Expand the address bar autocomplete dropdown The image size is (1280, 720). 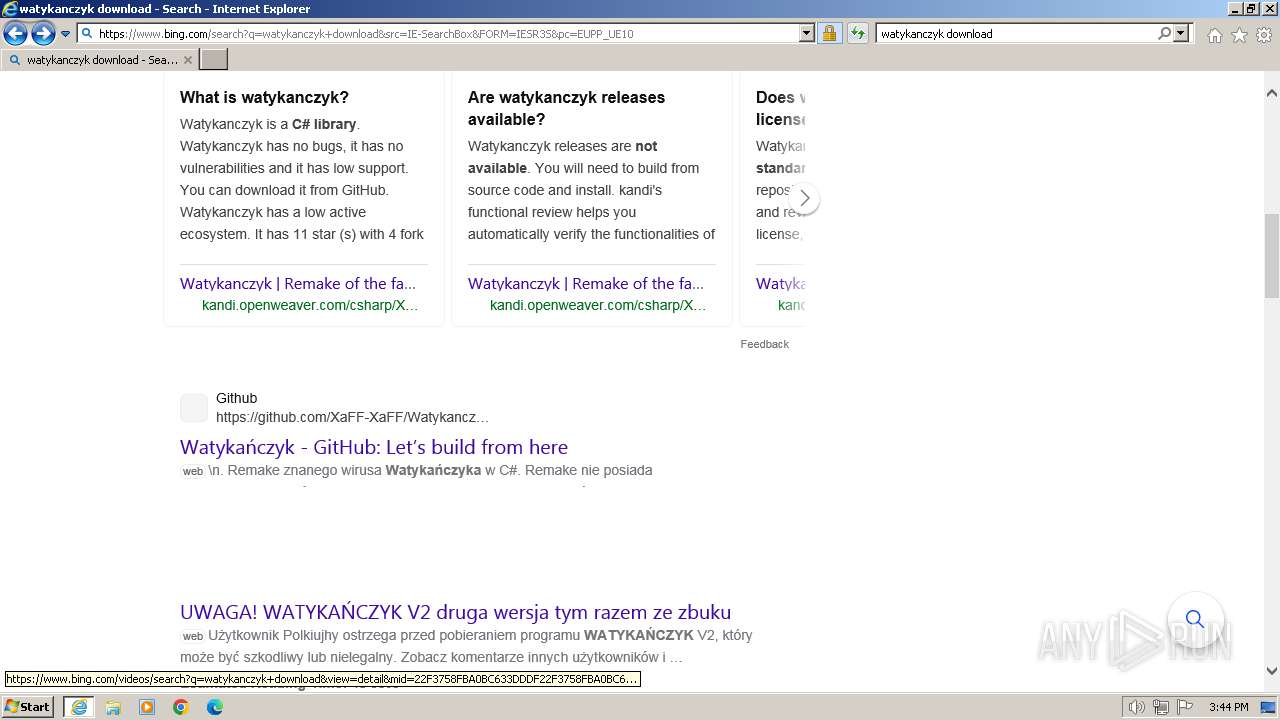click(x=807, y=33)
